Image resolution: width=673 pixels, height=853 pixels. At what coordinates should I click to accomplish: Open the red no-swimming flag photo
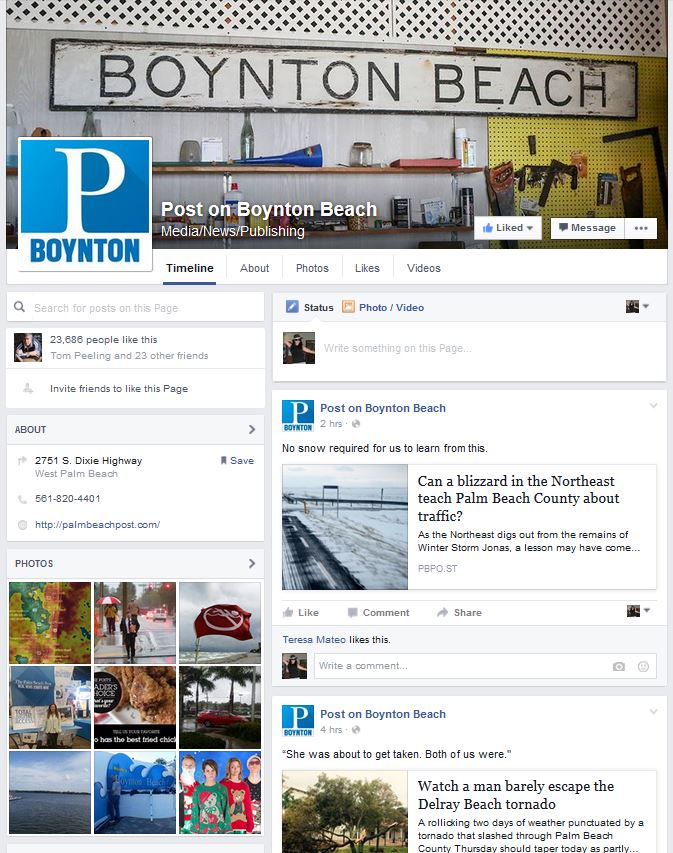[x=220, y=623]
